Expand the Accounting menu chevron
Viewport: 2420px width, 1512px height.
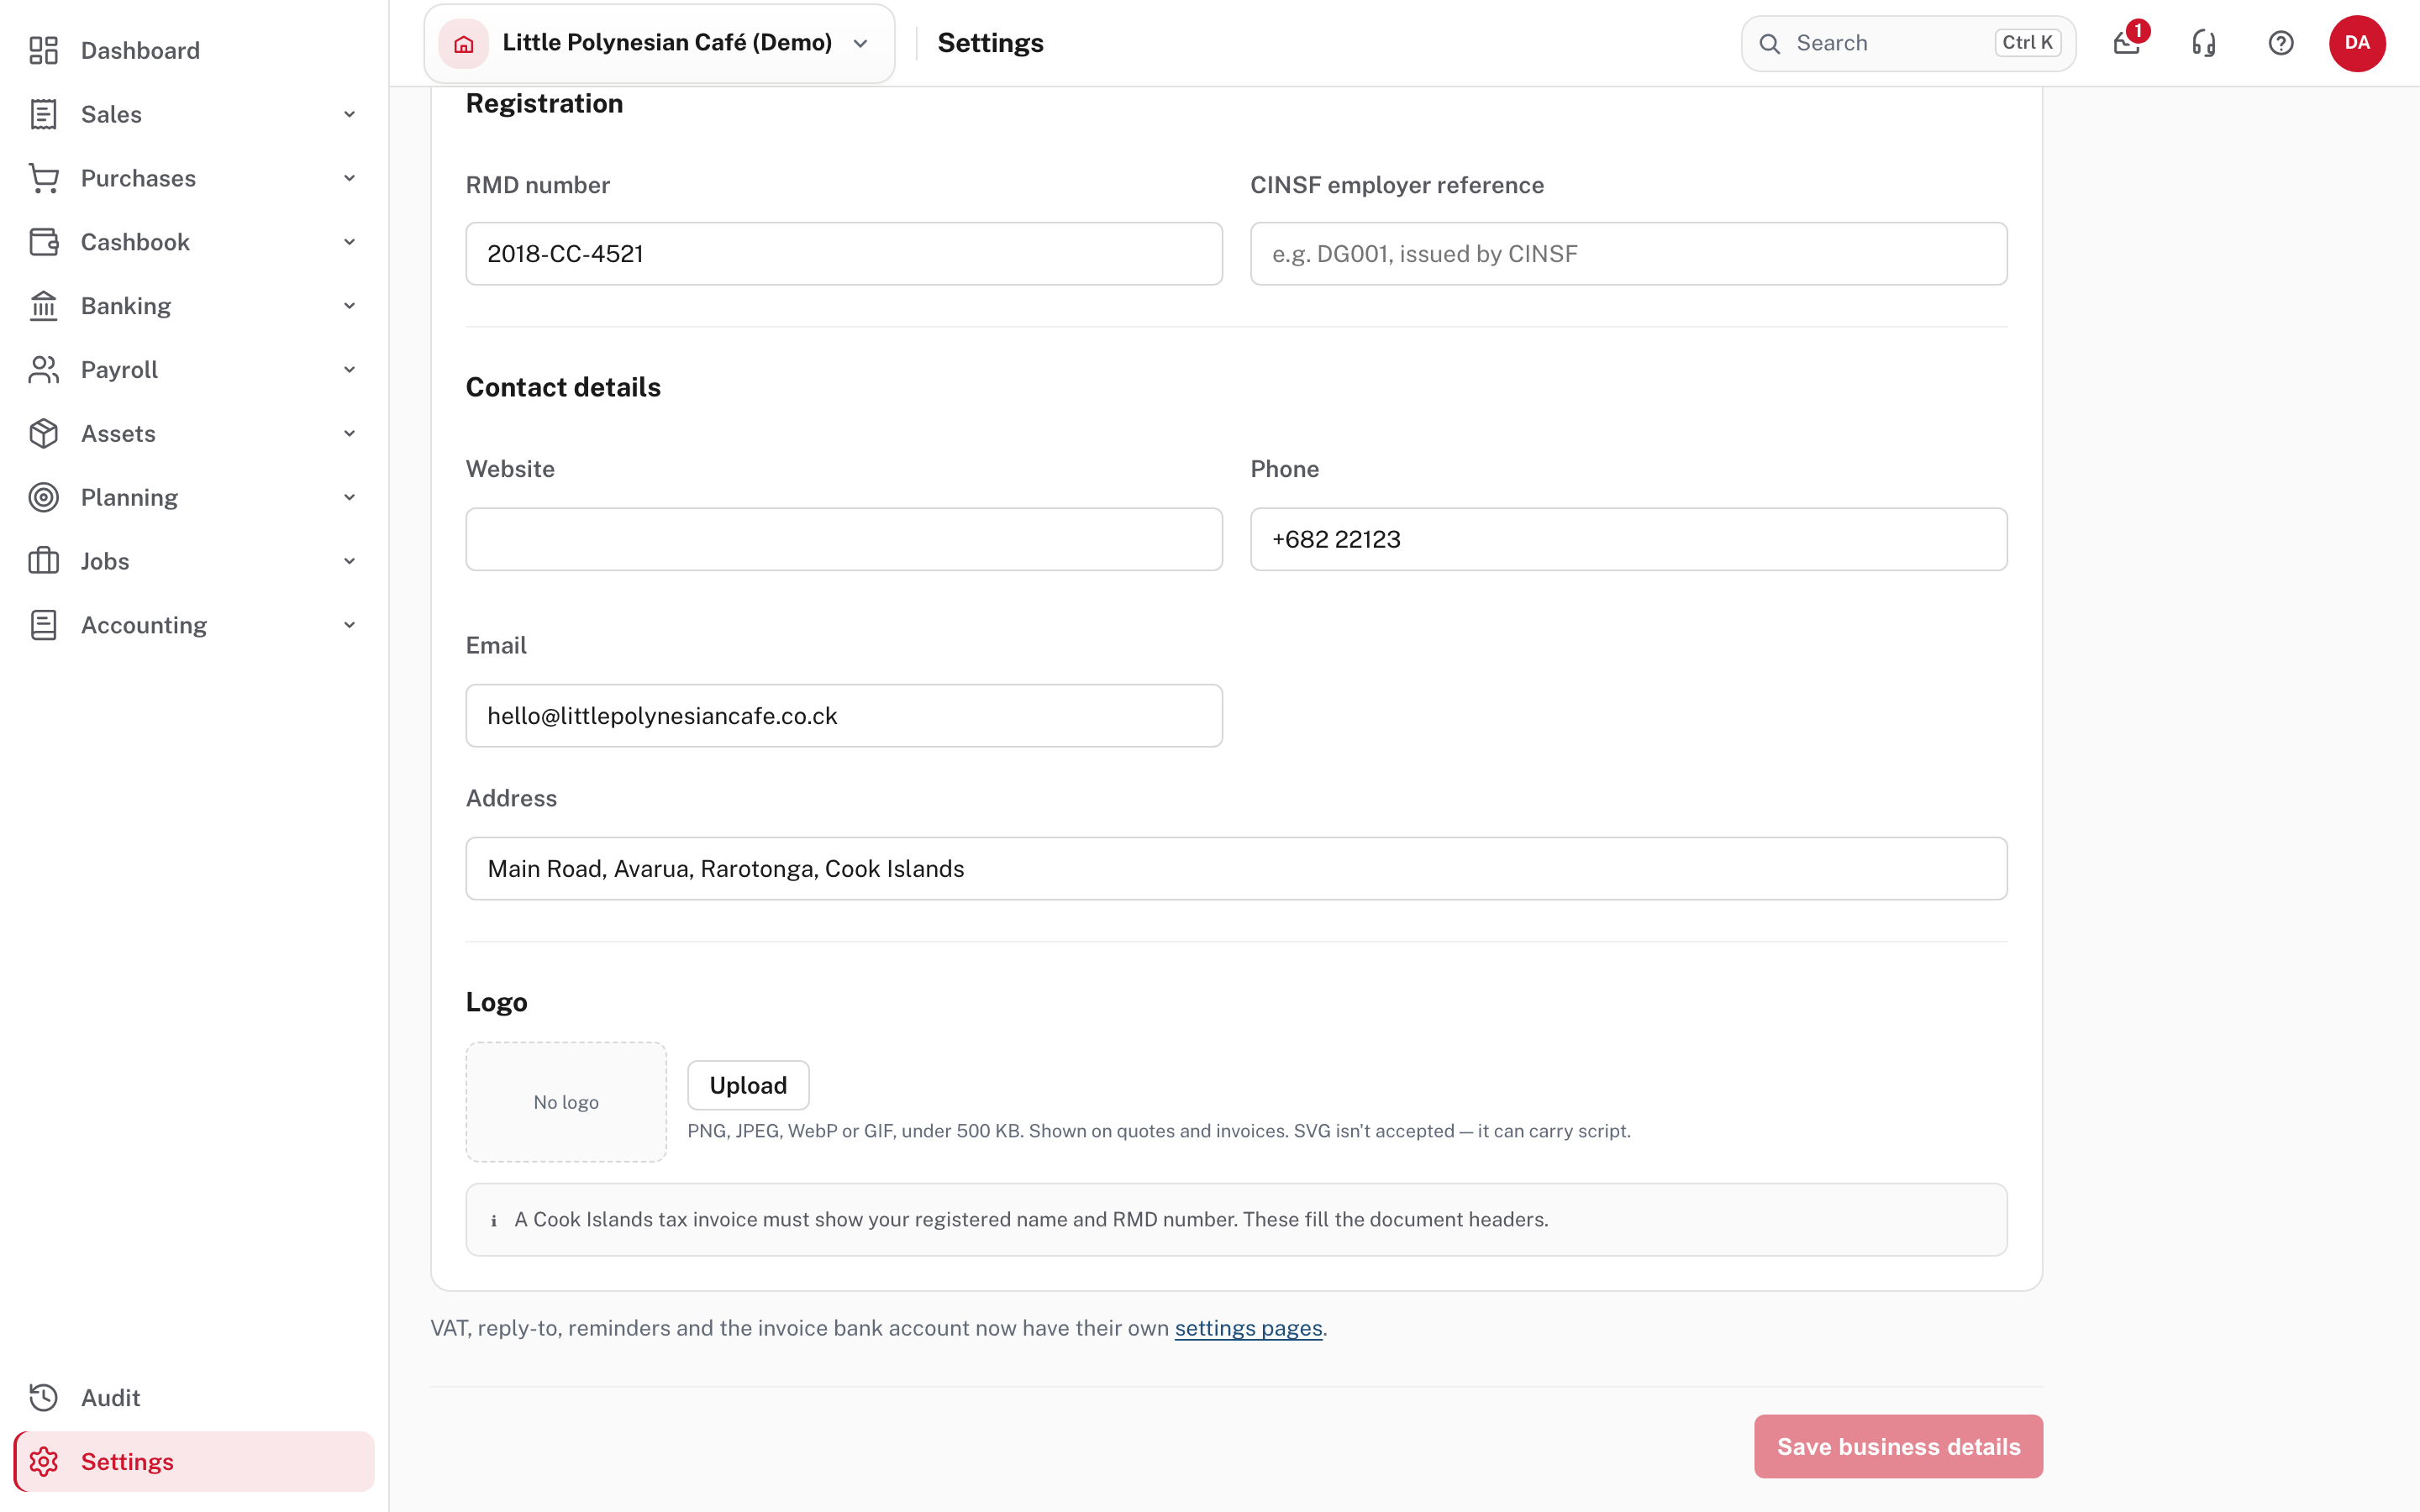[x=349, y=625]
